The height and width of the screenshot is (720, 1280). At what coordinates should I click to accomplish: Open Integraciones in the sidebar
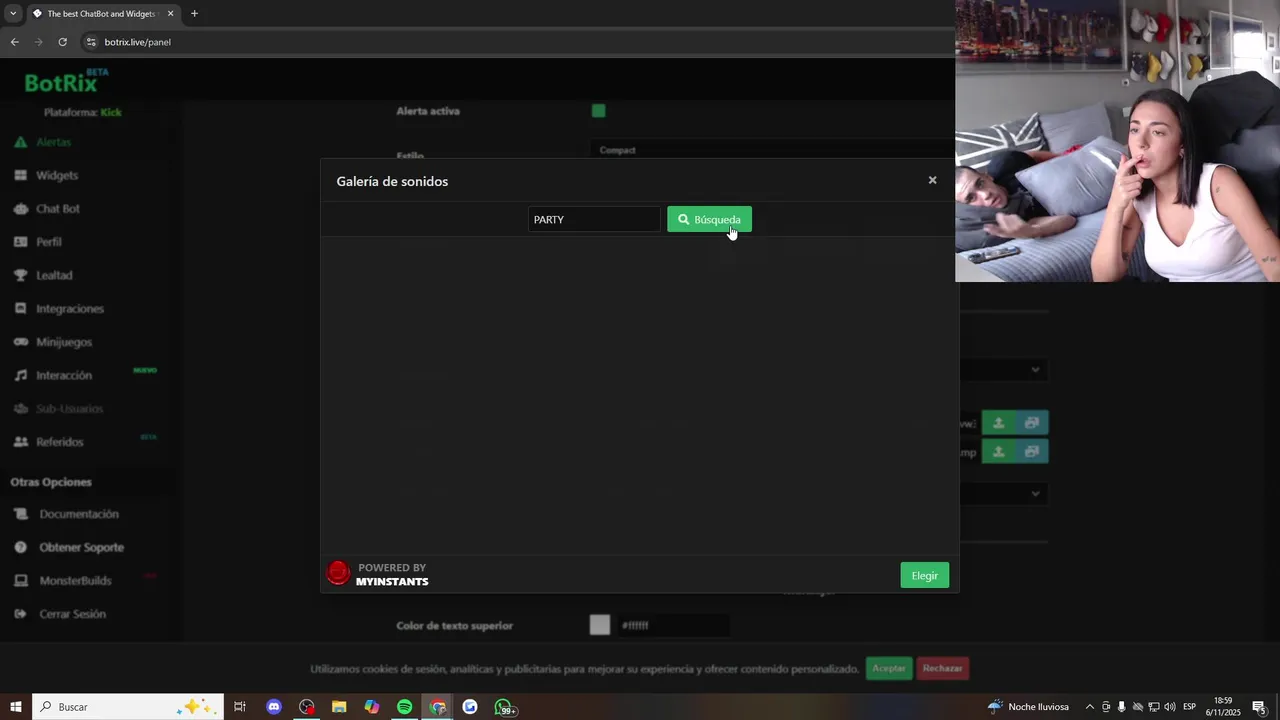[70, 309]
